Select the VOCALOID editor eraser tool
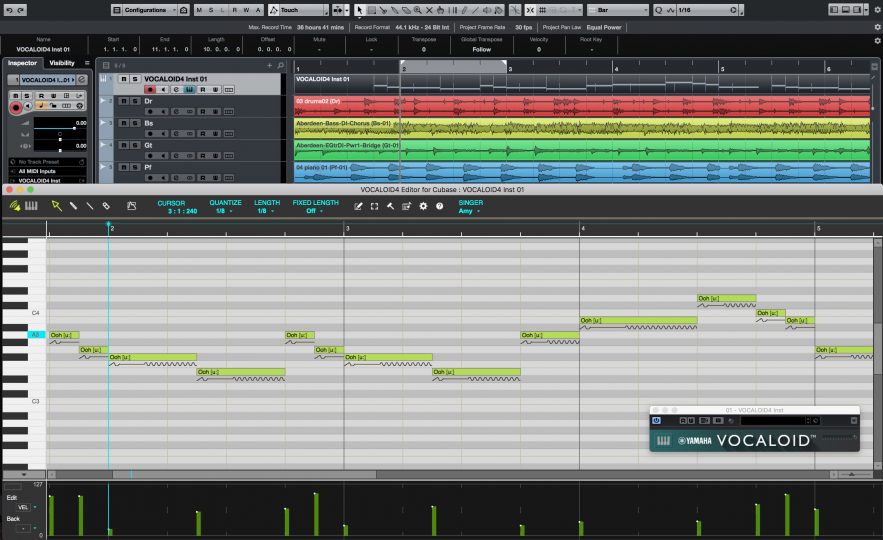 tap(106, 206)
